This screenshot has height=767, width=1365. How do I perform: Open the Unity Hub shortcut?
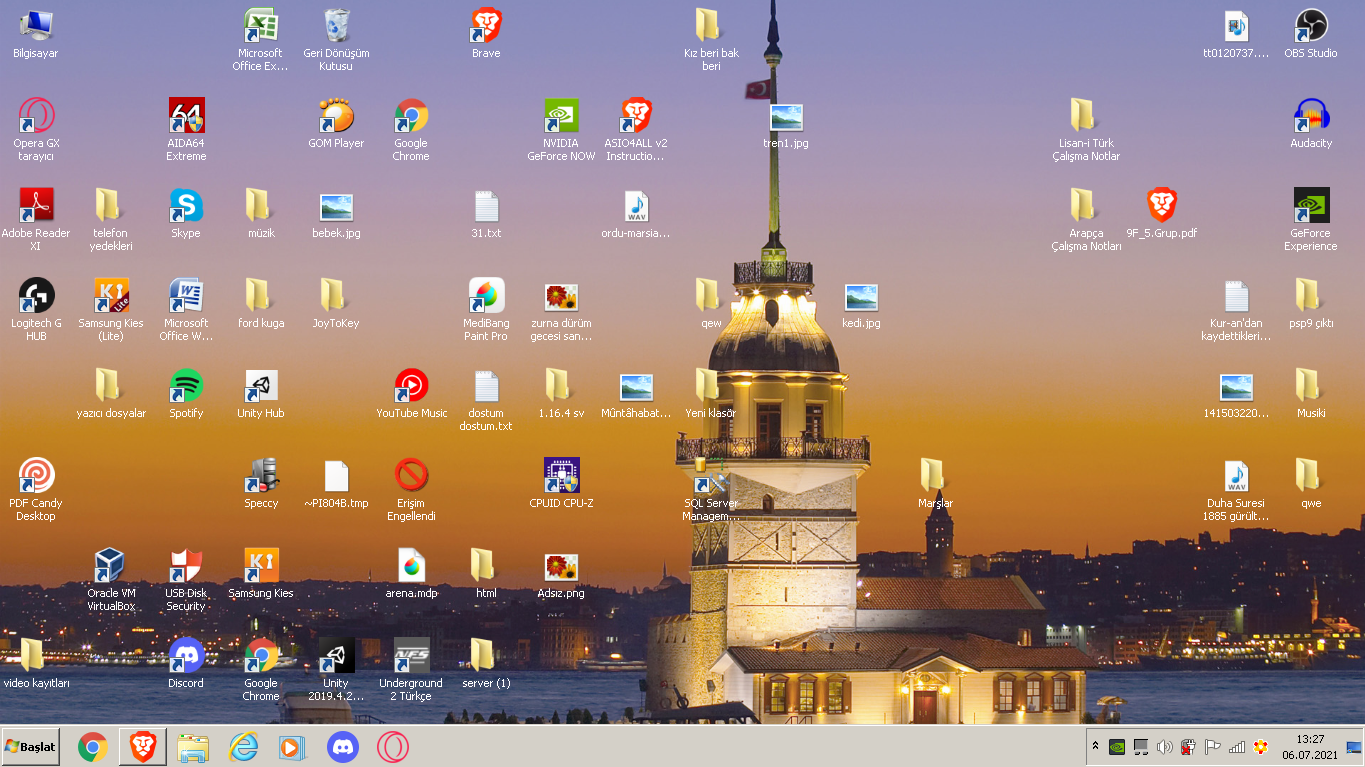(x=261, y=387)
